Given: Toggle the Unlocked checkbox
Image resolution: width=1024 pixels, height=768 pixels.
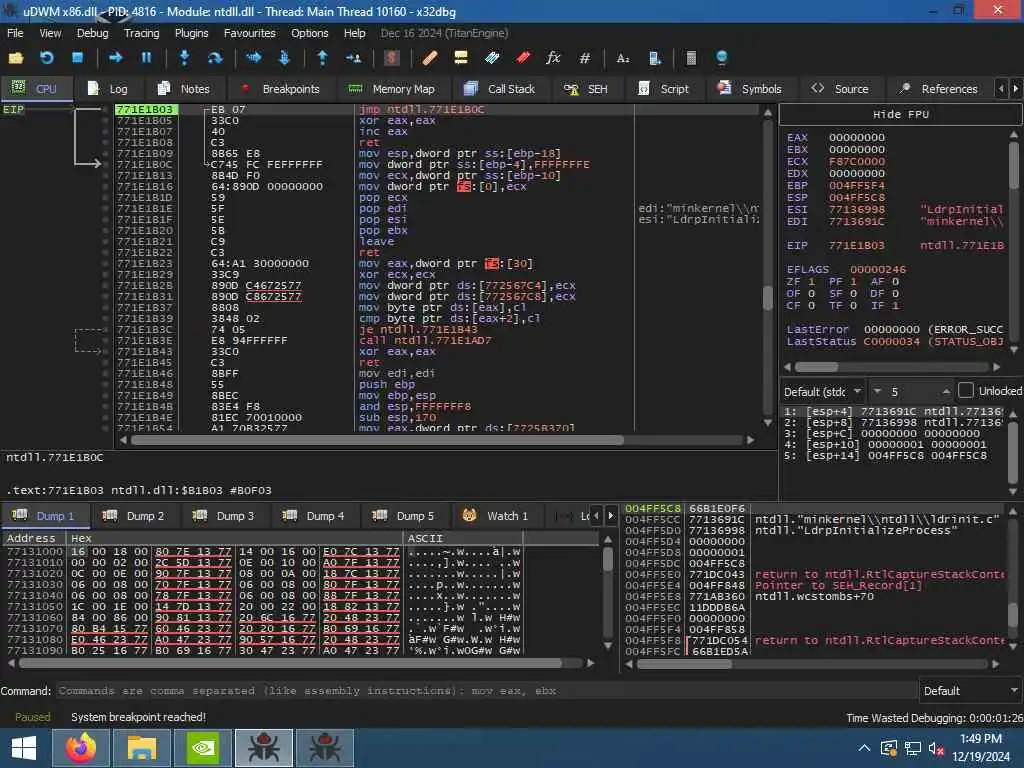Looking at the screenshot, I should pyautogui.click(x=965, y=391).
